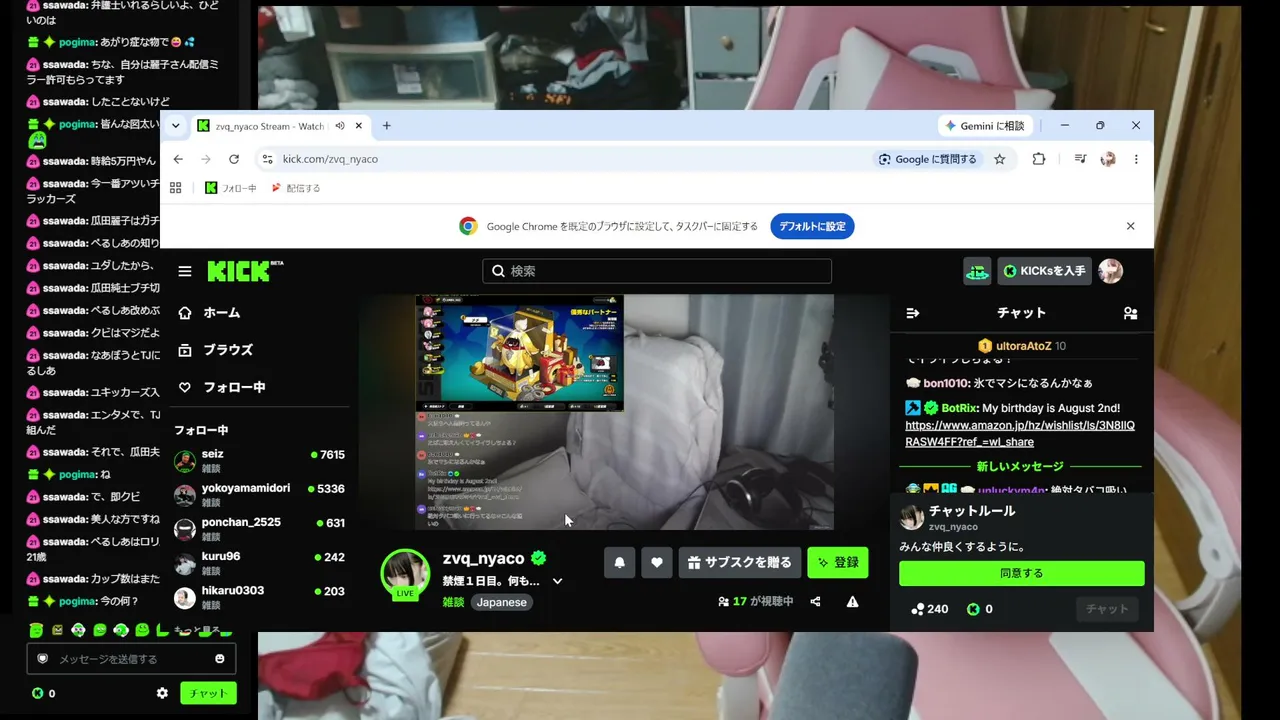Click the 17 が視聴中 viewer count
The height and width of the screenshot is (720, 1280).
(x=755, y=602)
